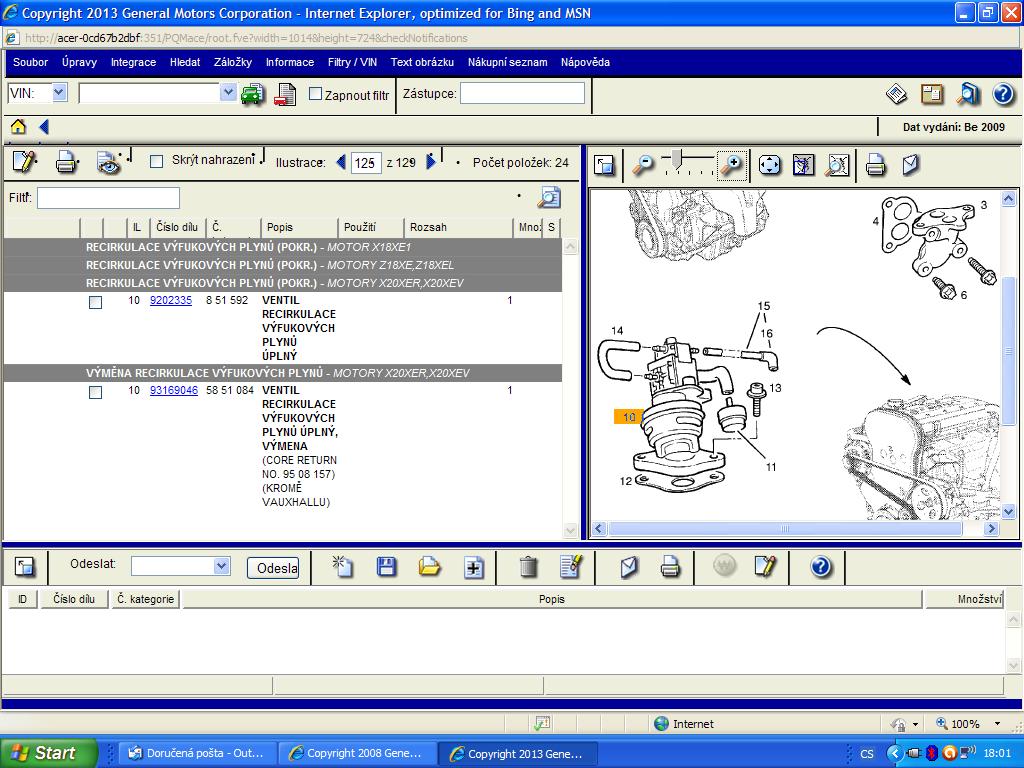Click the green car vehicle icon
Viewport: 1024px width, 768px height.
pyautogui.click(x=252, y=95)
